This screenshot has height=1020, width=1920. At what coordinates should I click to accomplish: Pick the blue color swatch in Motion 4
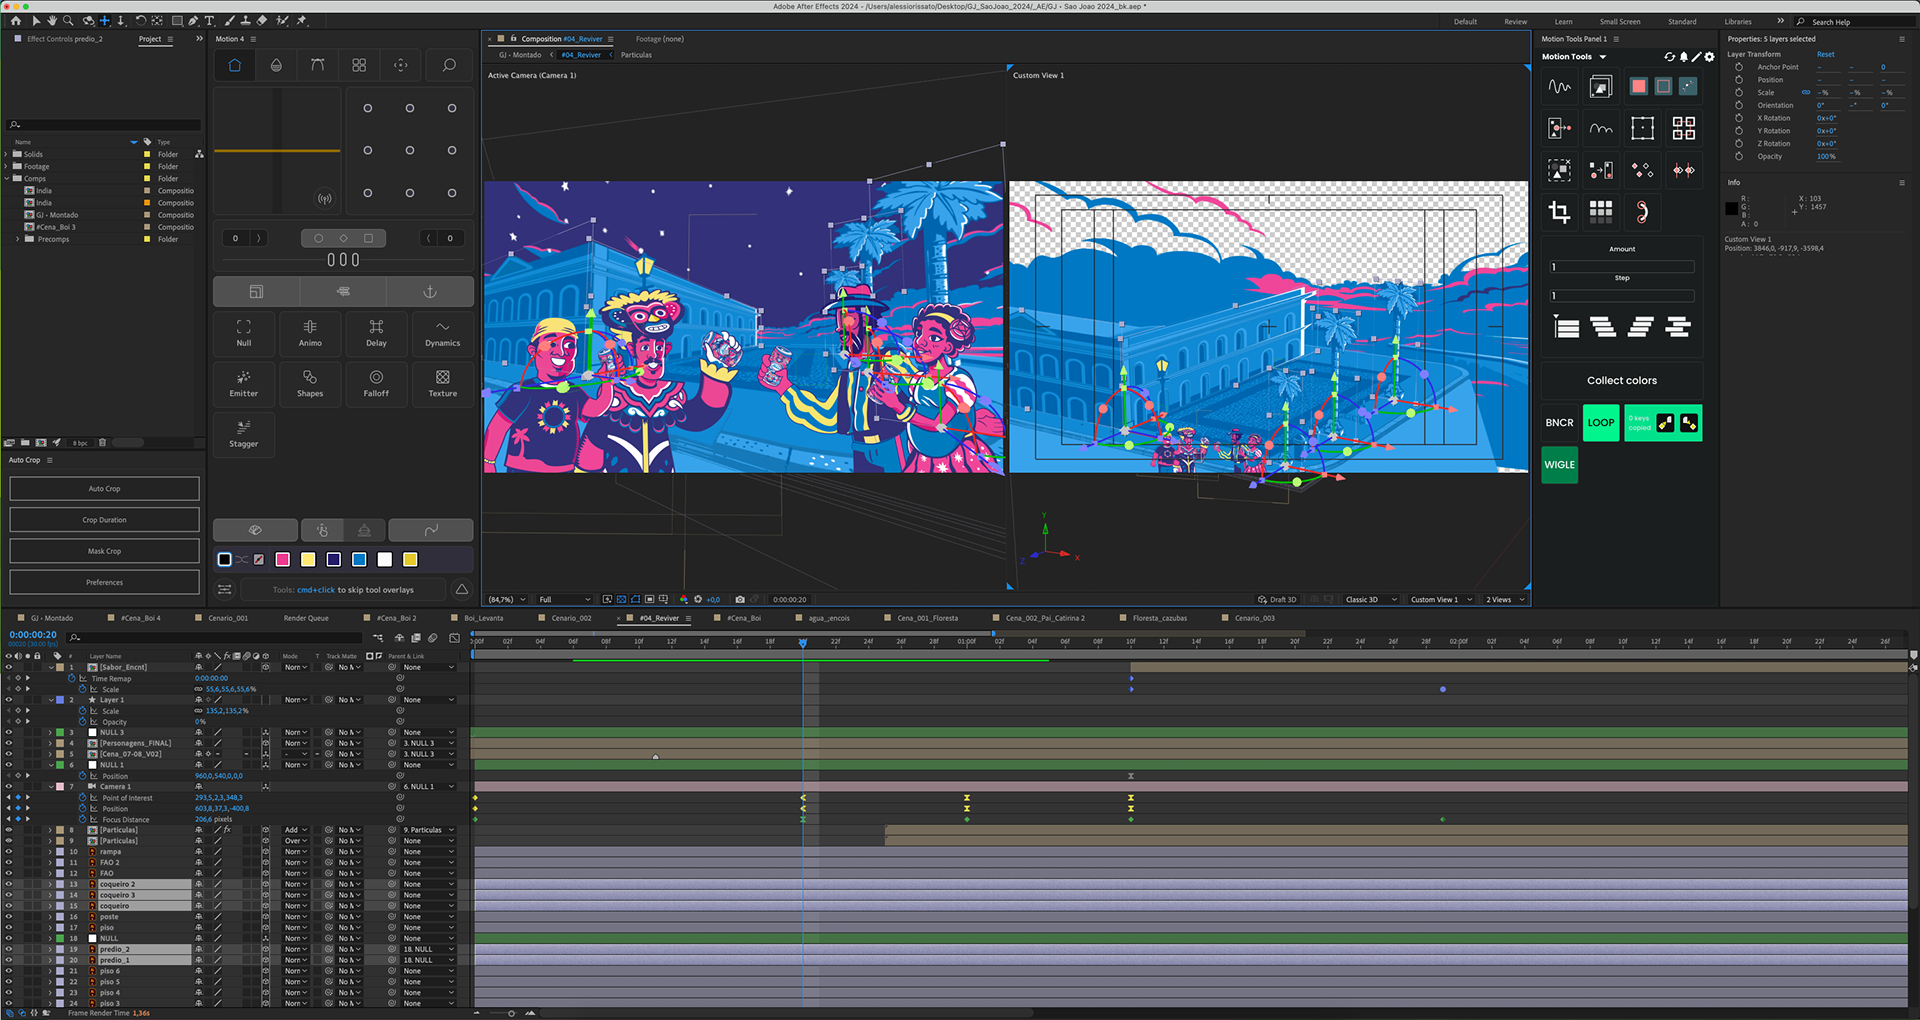point(359,560)
